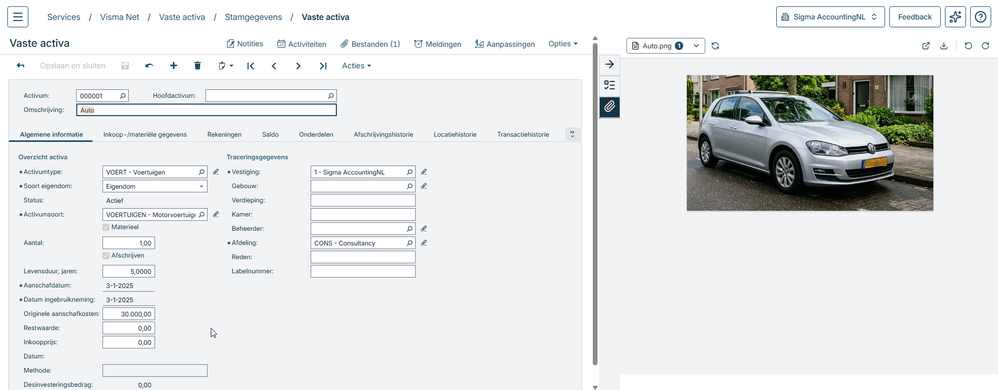998x390 pixels.
Task: Refresh the attachment preview
Action: click(715, 46)
